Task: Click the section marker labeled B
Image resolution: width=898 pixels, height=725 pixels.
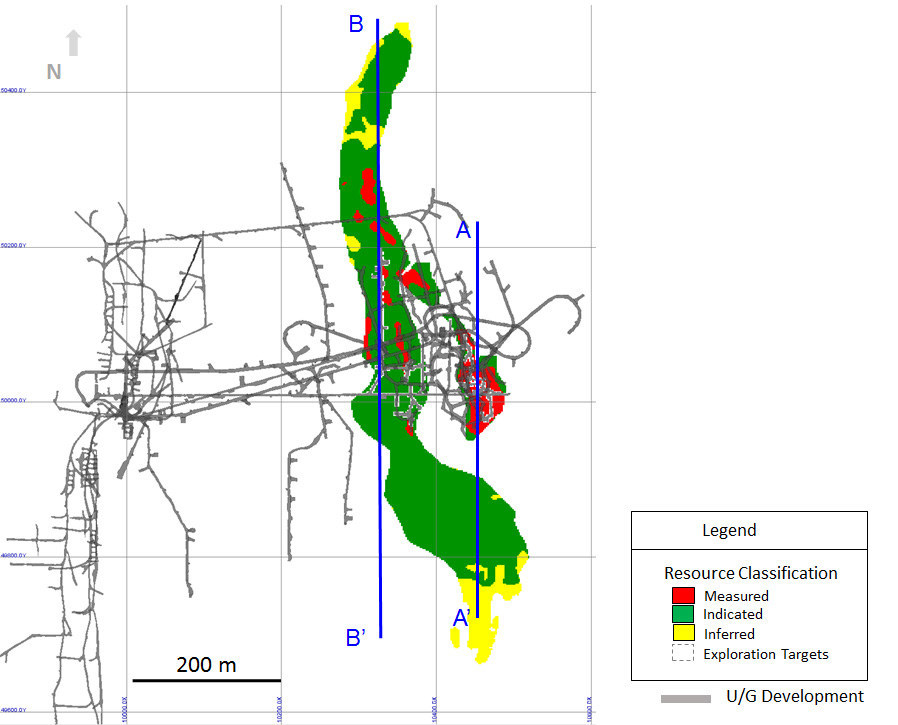Action: point(356,21)
